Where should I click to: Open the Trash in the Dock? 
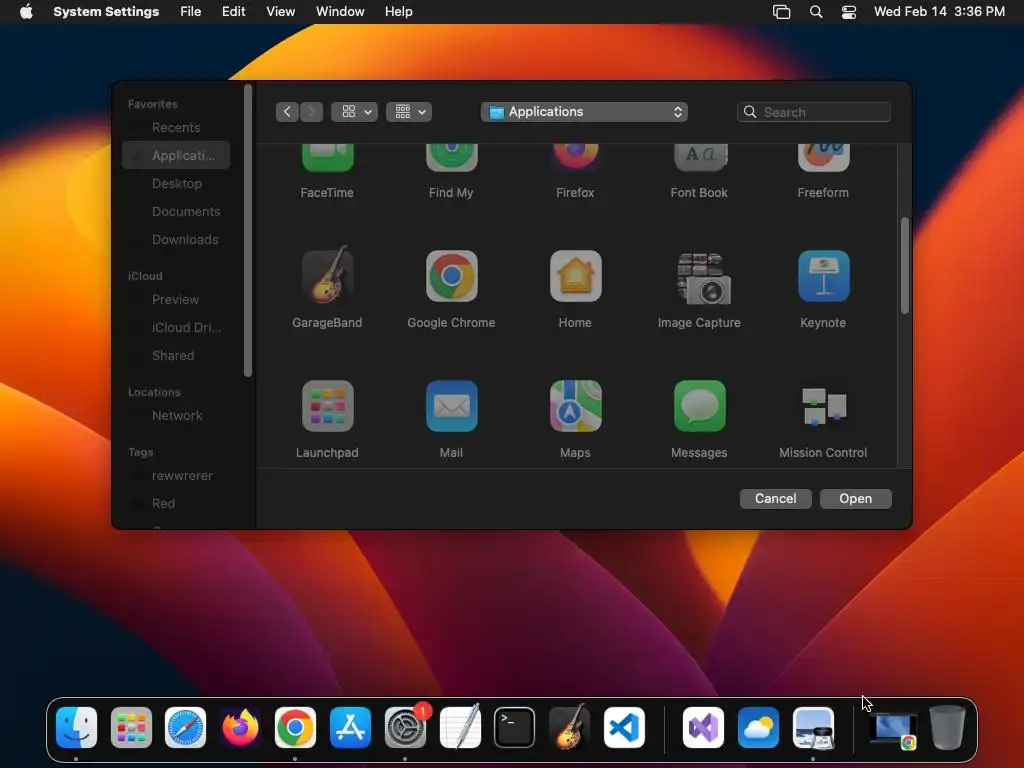pos(948,727)
